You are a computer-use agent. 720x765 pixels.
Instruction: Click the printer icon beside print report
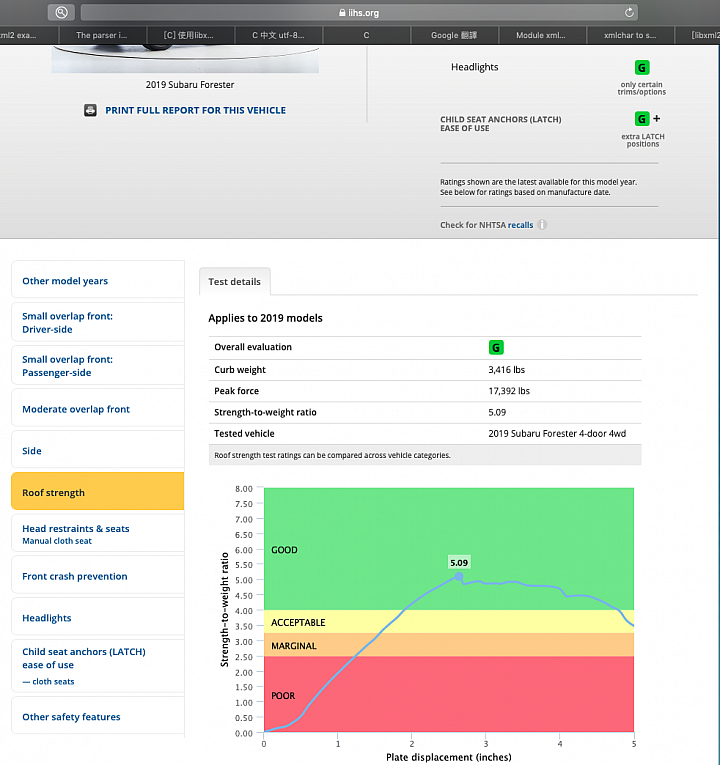click(x=90, y=110)
